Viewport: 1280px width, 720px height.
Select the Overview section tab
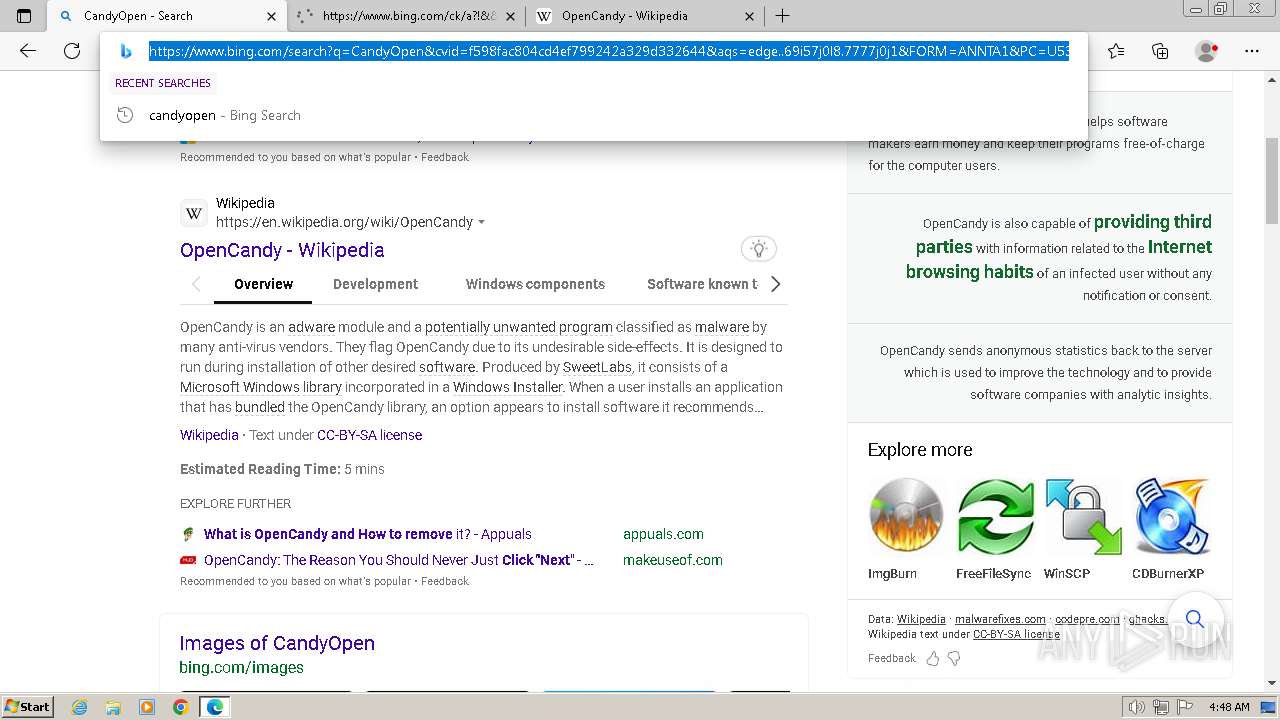263,284
